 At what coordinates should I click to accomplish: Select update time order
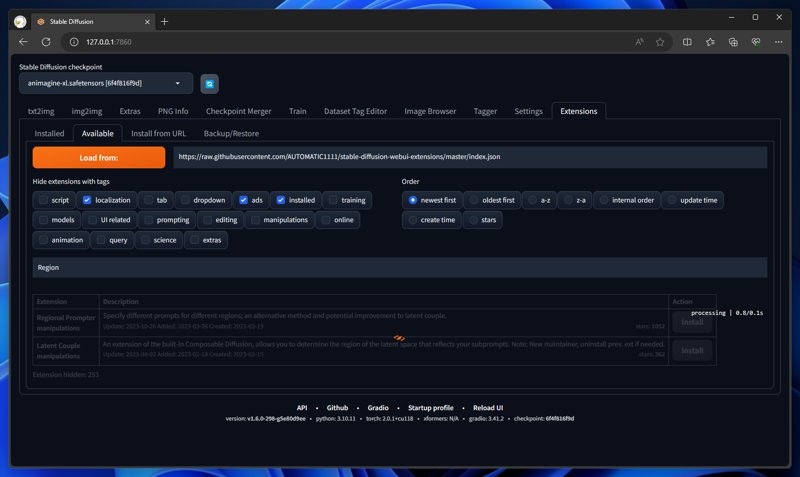672,200
